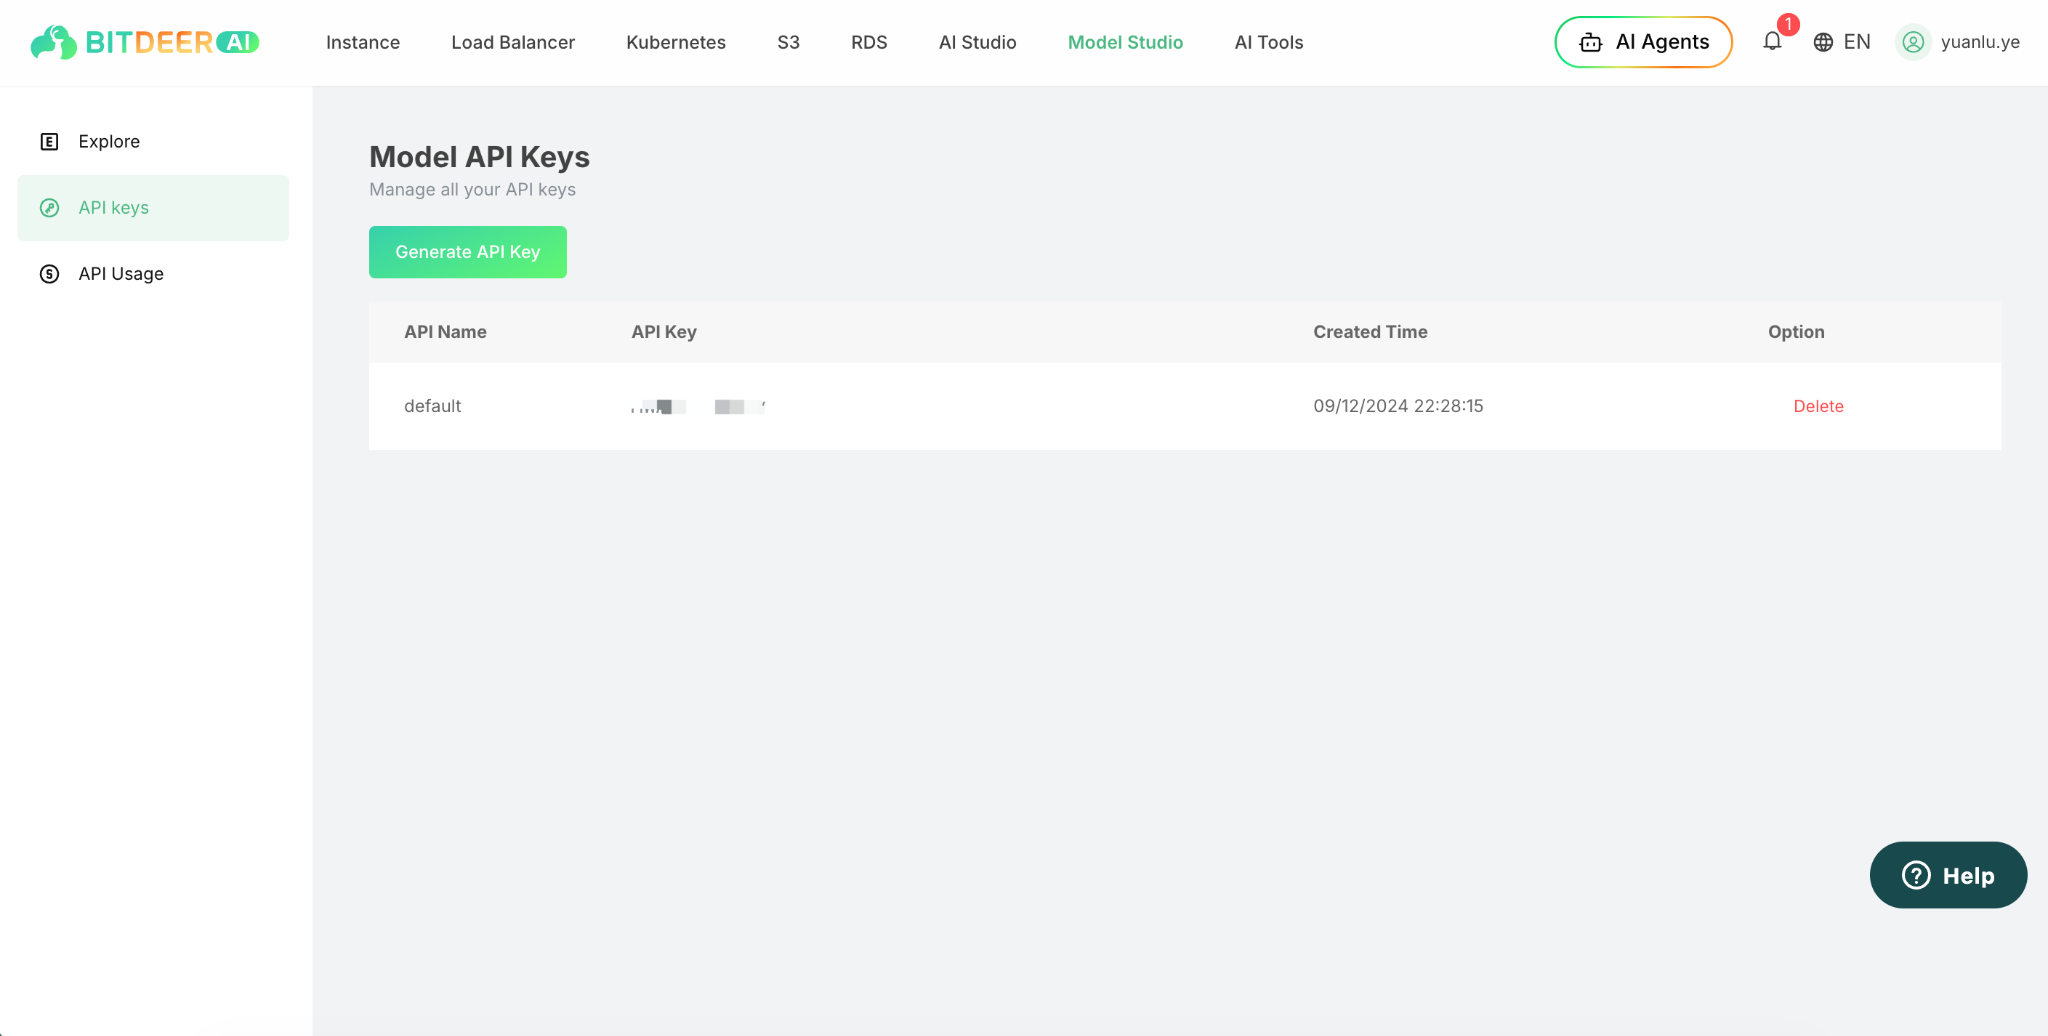Image resolution: width=2048 pixels, height=1036 pixels.
Task: Open the API keys section via its key icon
Action: [x=49, y=207]
